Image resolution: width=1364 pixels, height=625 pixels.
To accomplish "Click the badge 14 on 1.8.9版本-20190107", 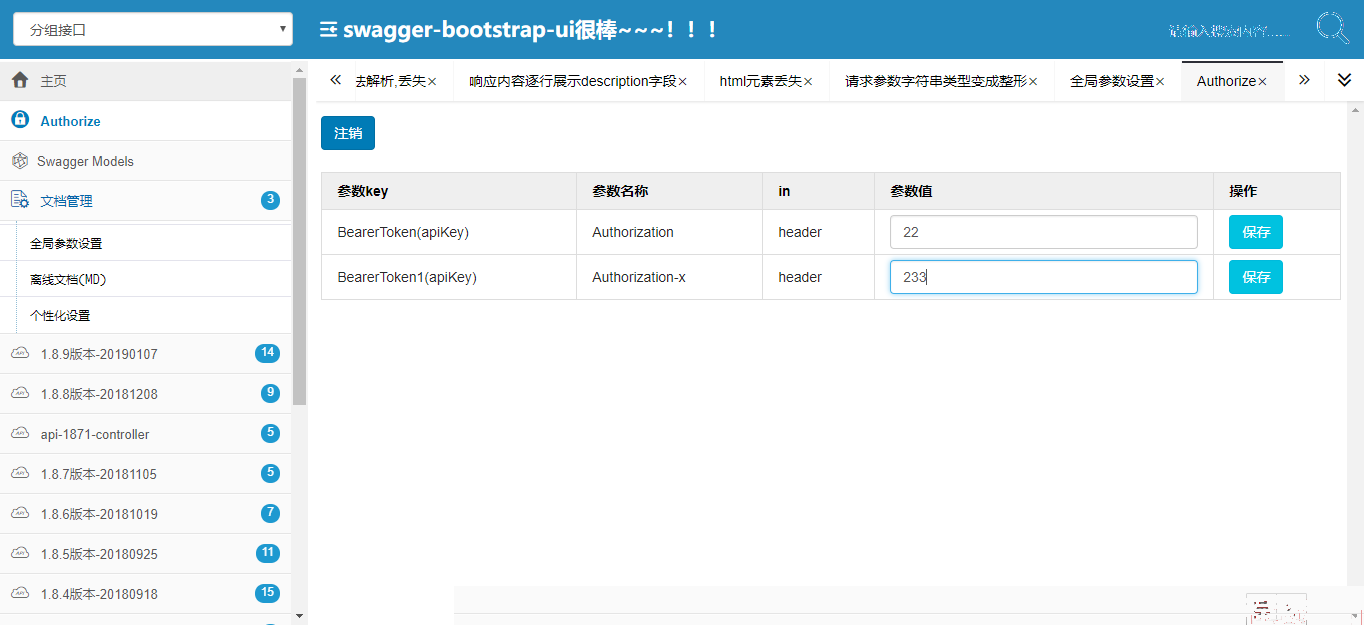I will (x=267, y=353).
